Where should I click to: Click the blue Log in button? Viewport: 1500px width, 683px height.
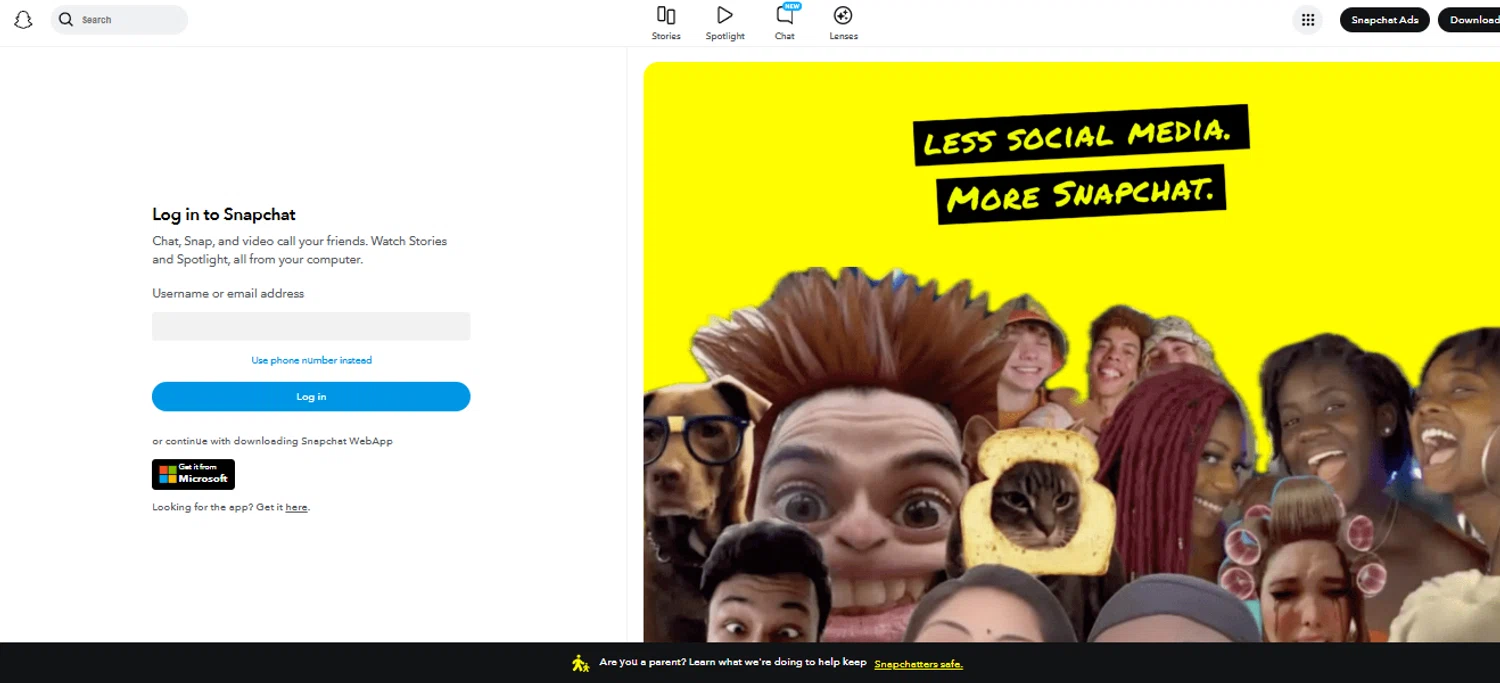pos(311,396)
